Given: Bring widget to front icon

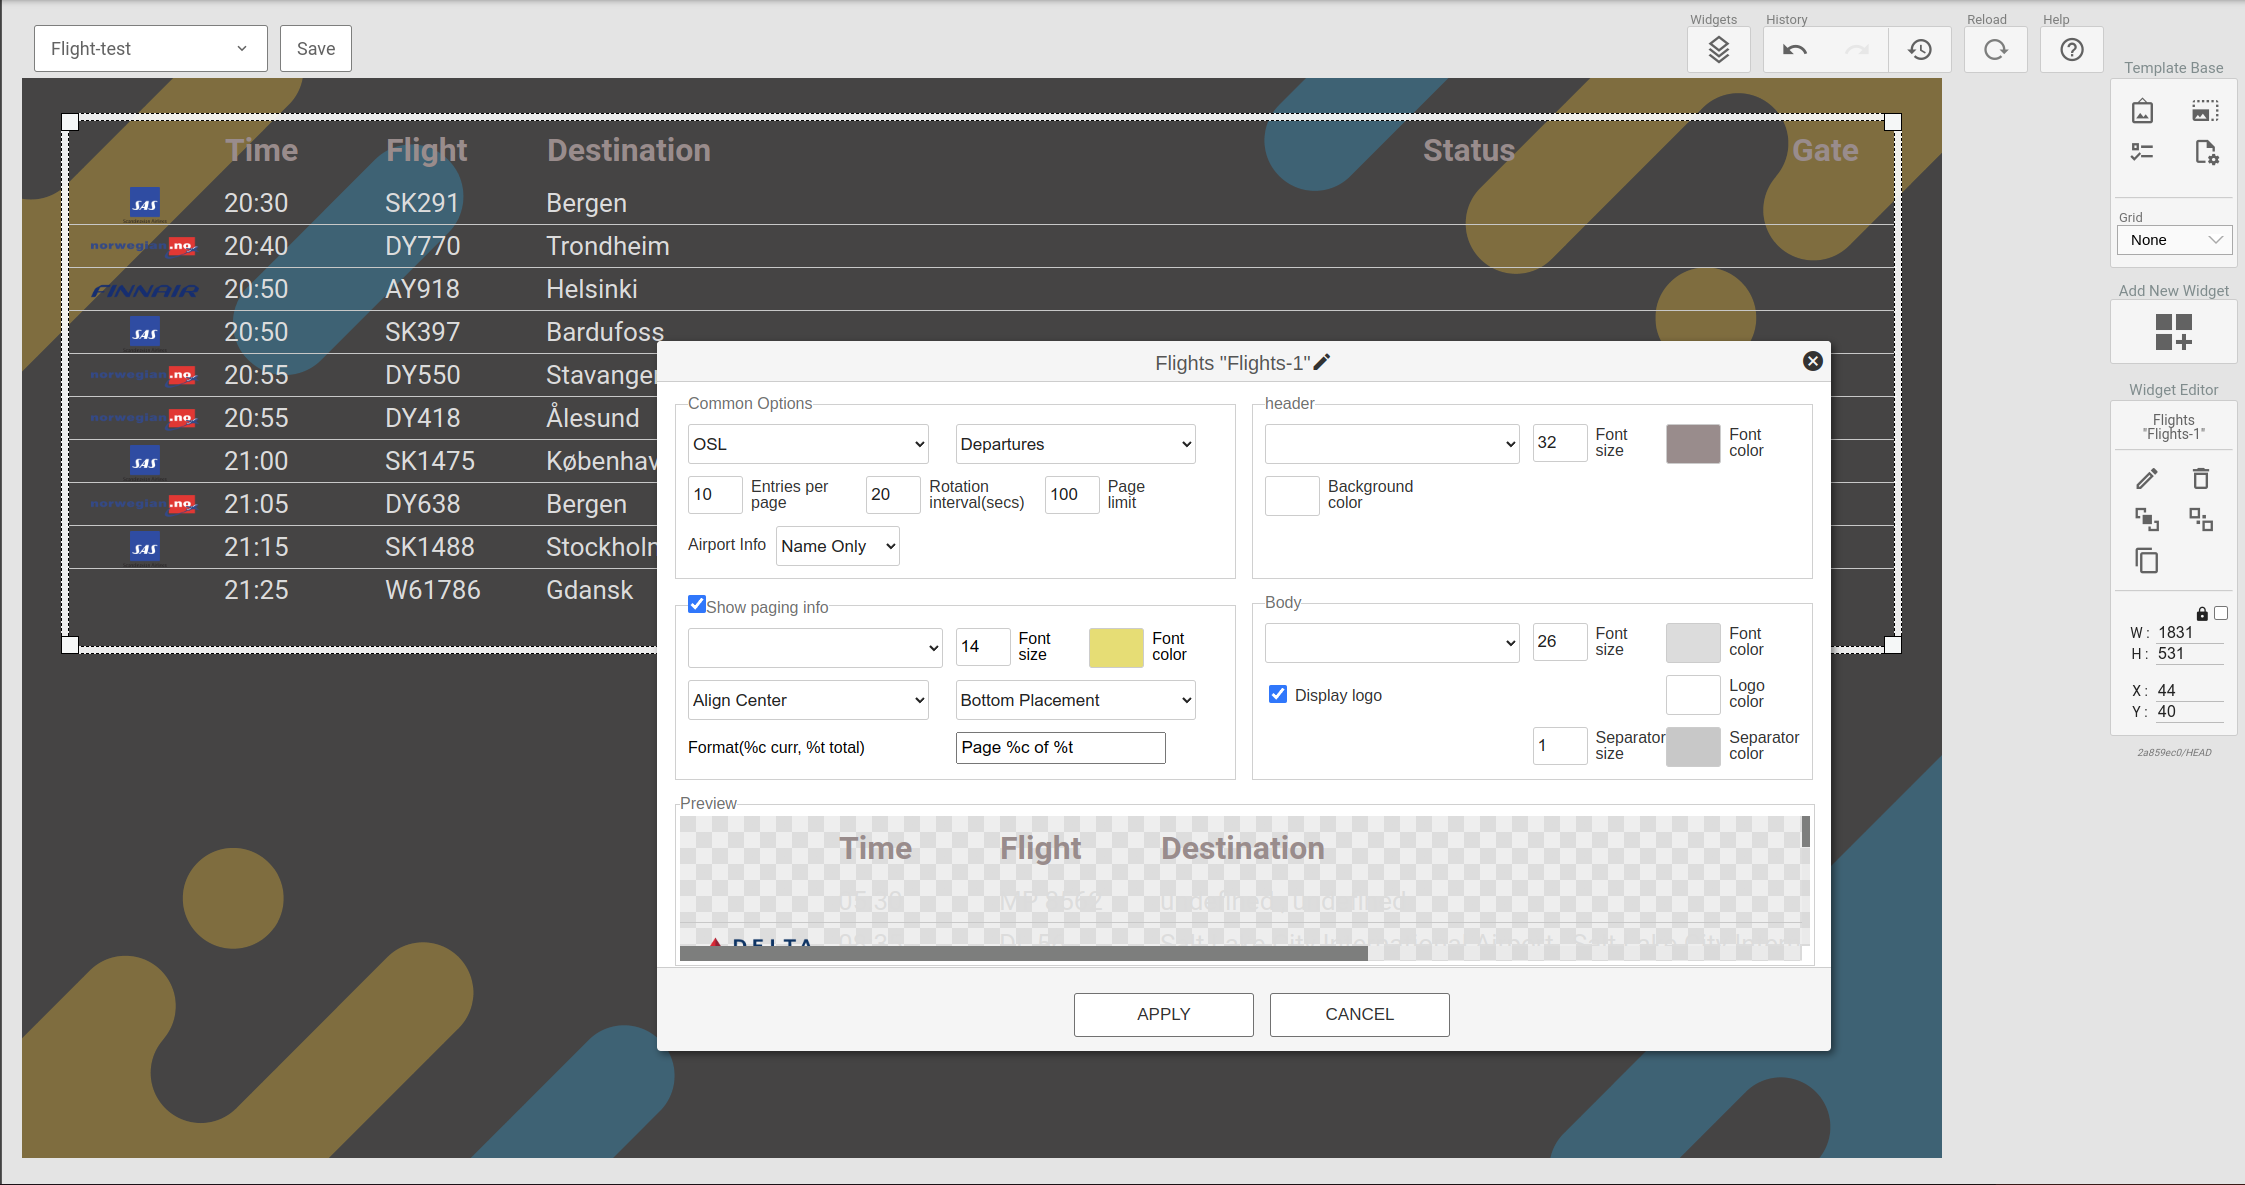Looking at the screenshot, I should click(x=2146, y=519).
